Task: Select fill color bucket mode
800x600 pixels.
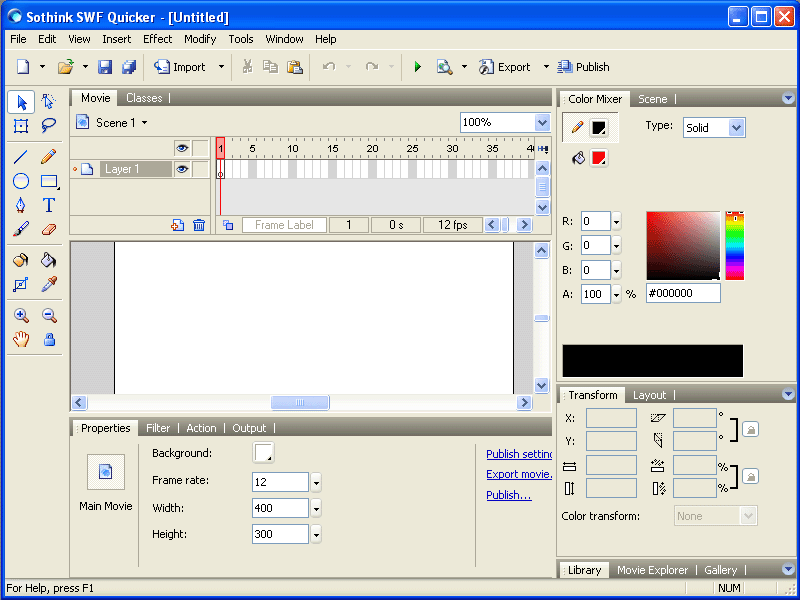Action: (x=578, y=158)
